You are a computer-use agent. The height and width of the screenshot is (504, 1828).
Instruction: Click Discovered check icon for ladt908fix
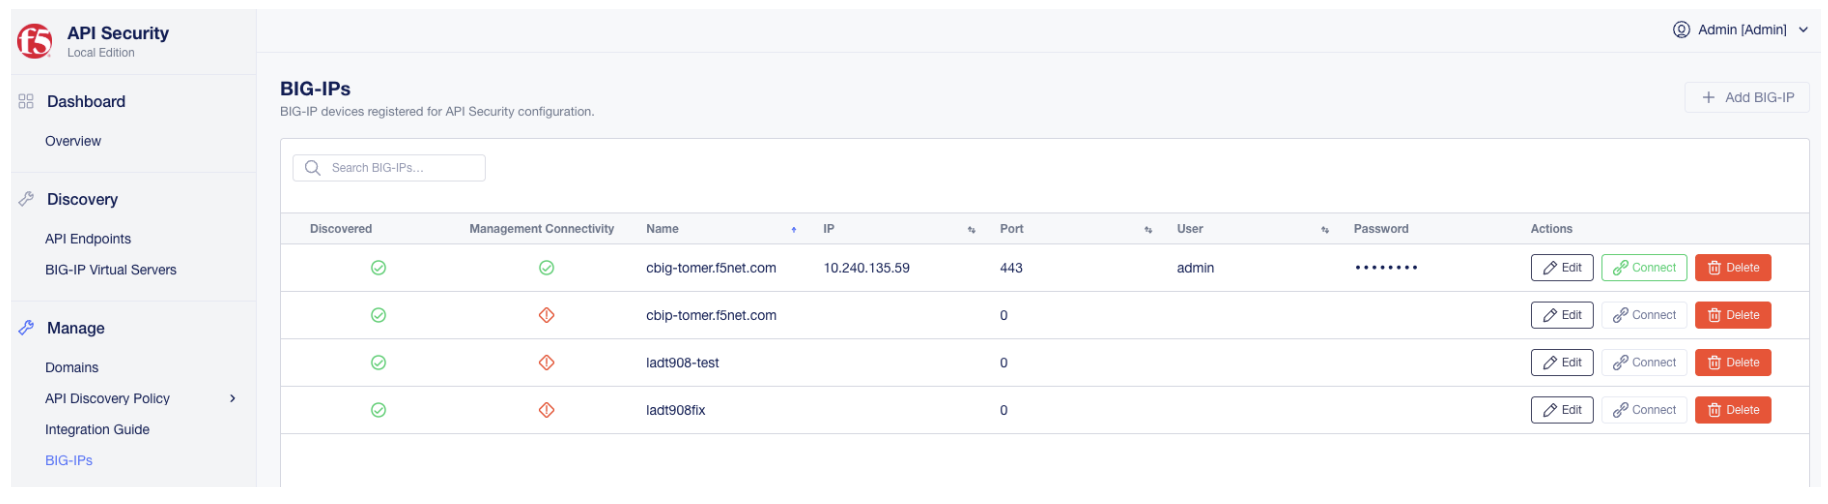(x=378, y=410)
